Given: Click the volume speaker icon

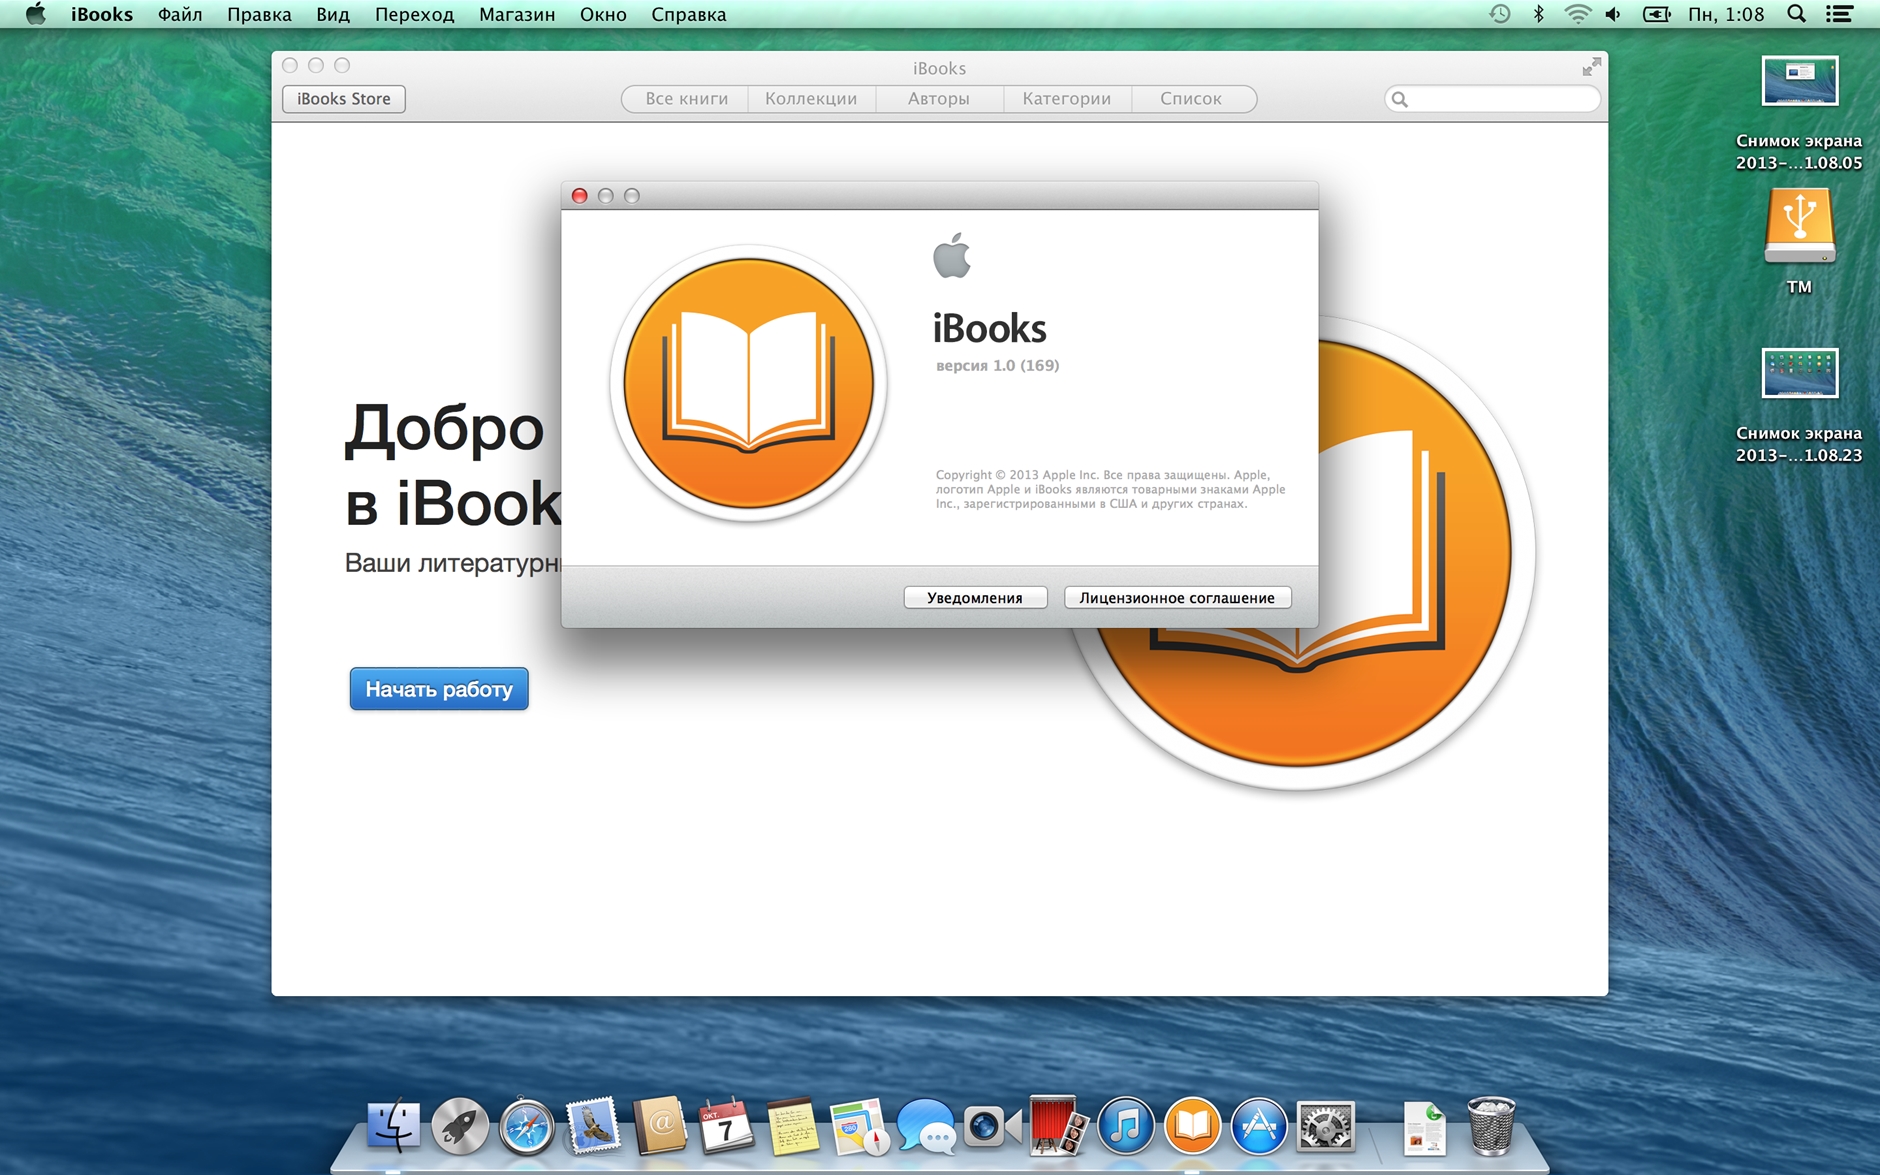Looking at the screenshot, I should click(1613, 14).
